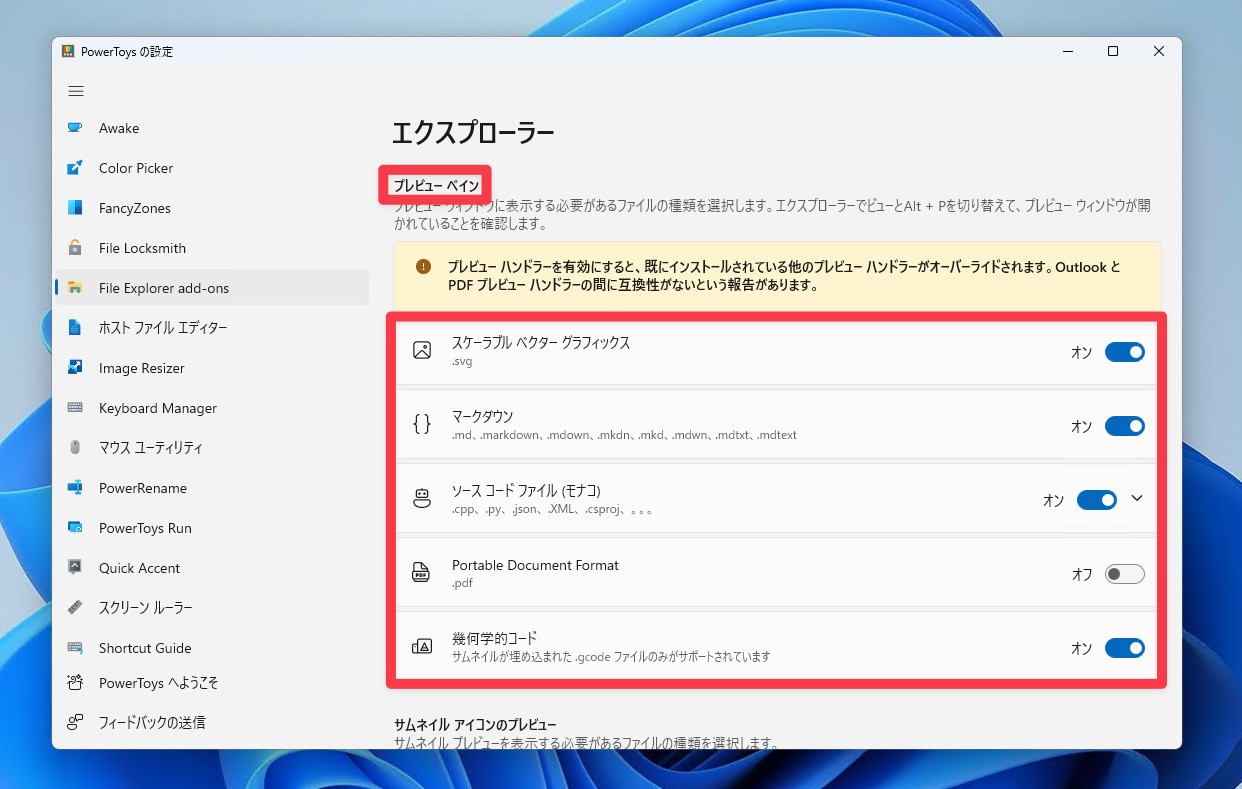
Task: Click the FancyZones layout icon
Action: click(x=75, y=208)
